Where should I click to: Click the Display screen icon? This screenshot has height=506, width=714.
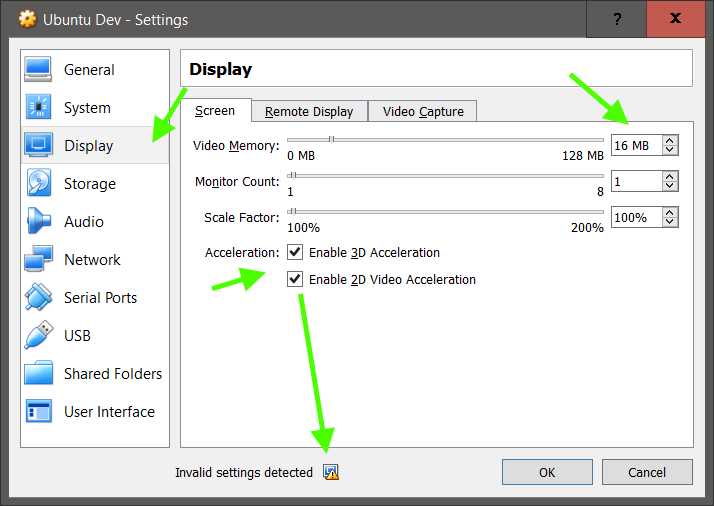(x=38, y=145)
